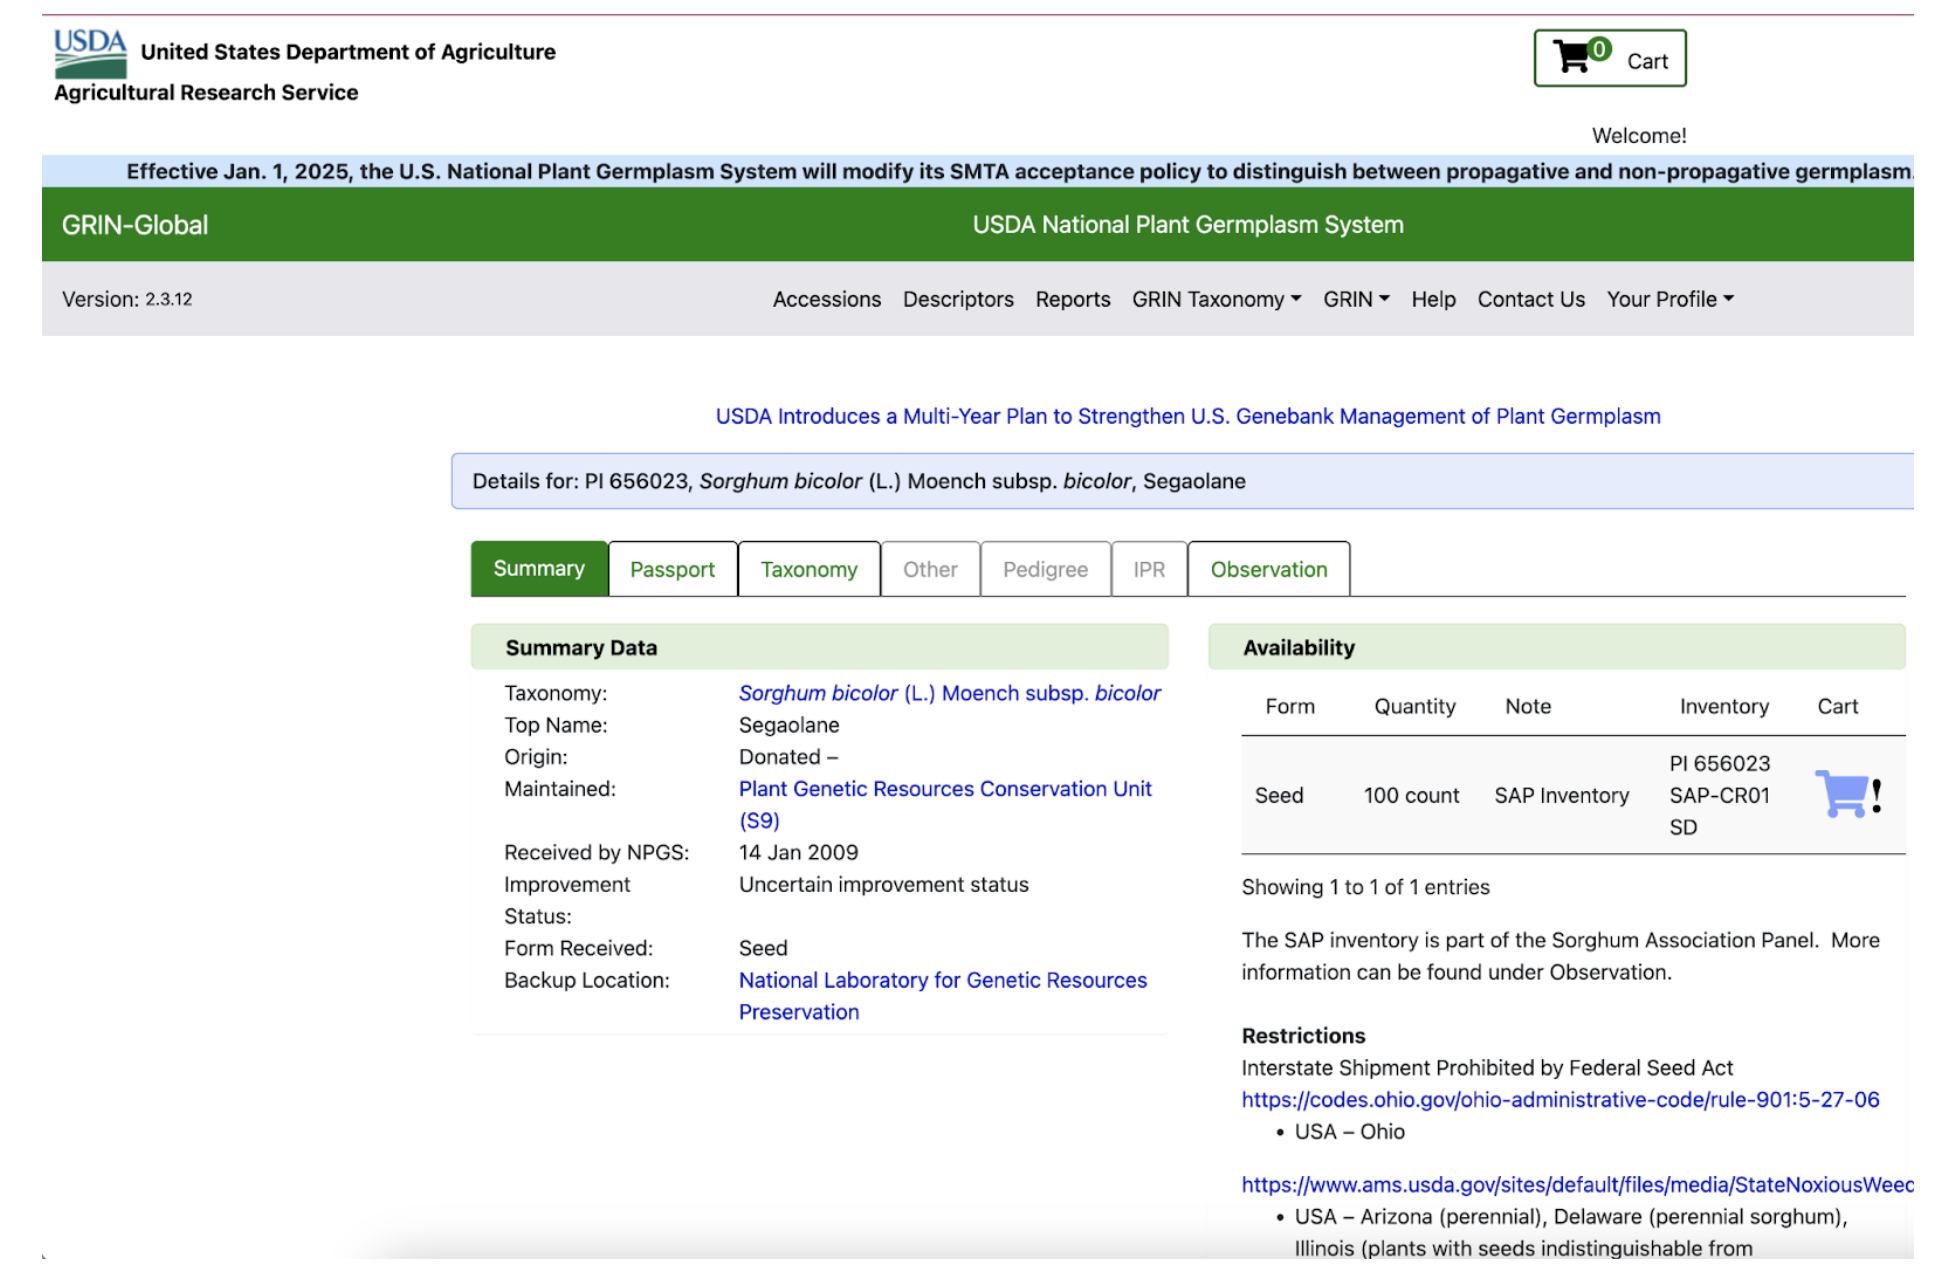Expand the GRIN dropdown menu
This screenshot has height=1274, width=1940.
point(1355,299)
